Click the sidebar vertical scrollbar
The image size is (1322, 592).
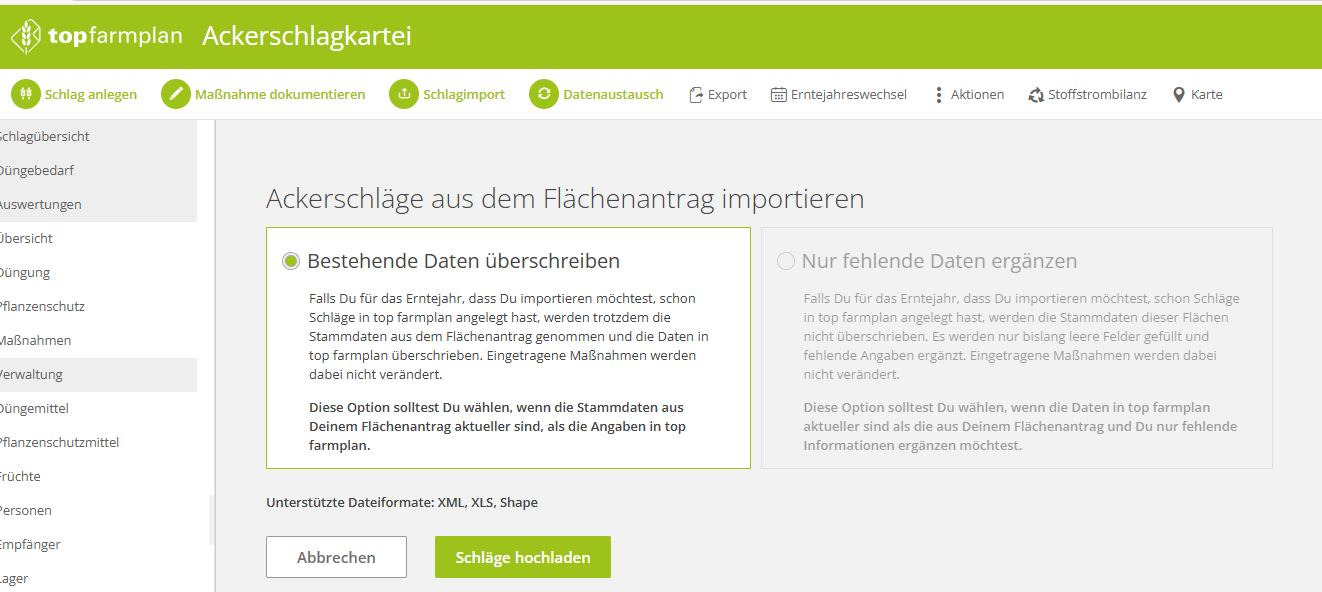point(211,520)
